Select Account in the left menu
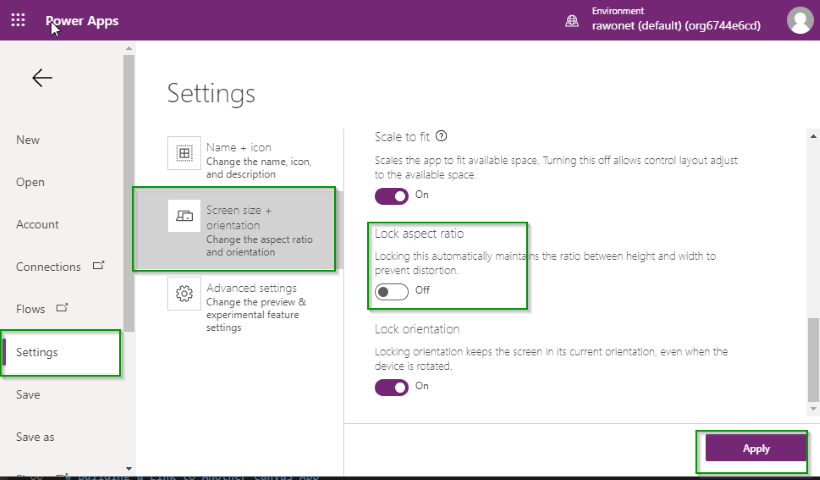Image resolution: width=820 pixels, height=480 pixels. [x=37, y=224]
